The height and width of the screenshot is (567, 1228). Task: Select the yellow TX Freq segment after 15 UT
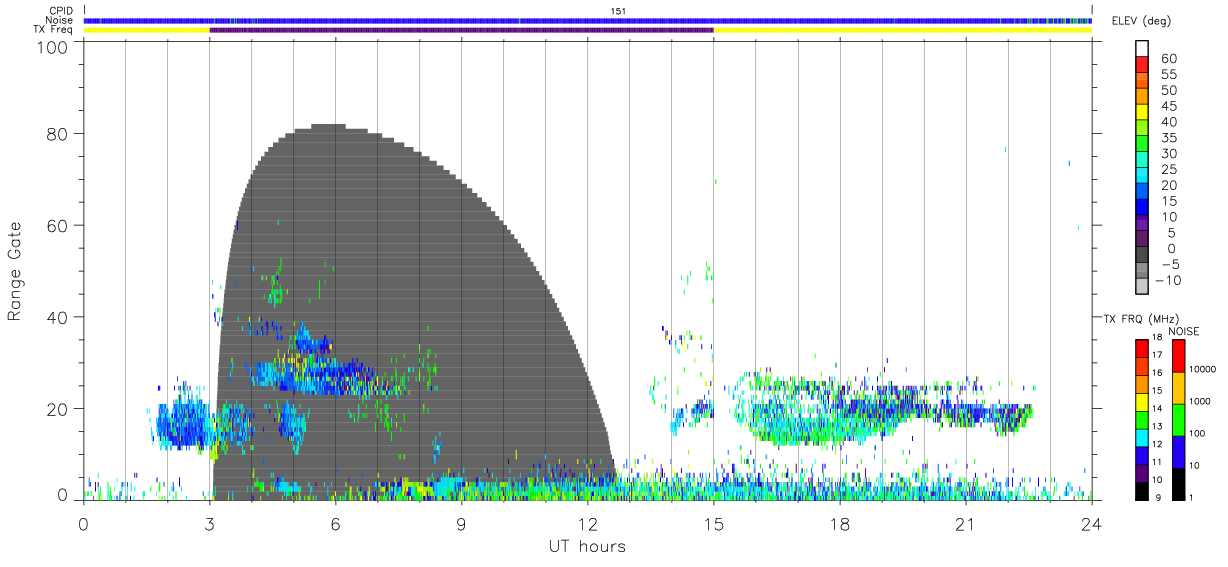click(902, 30)
